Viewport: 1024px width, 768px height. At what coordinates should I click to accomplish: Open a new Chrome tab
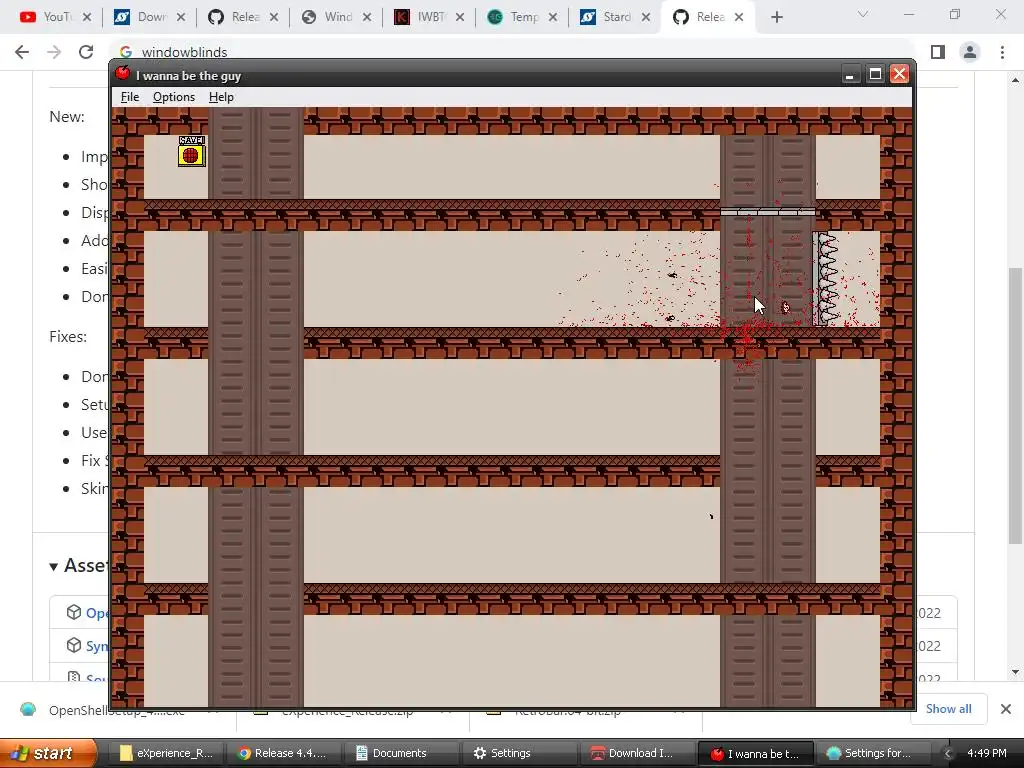click(776, 17)
